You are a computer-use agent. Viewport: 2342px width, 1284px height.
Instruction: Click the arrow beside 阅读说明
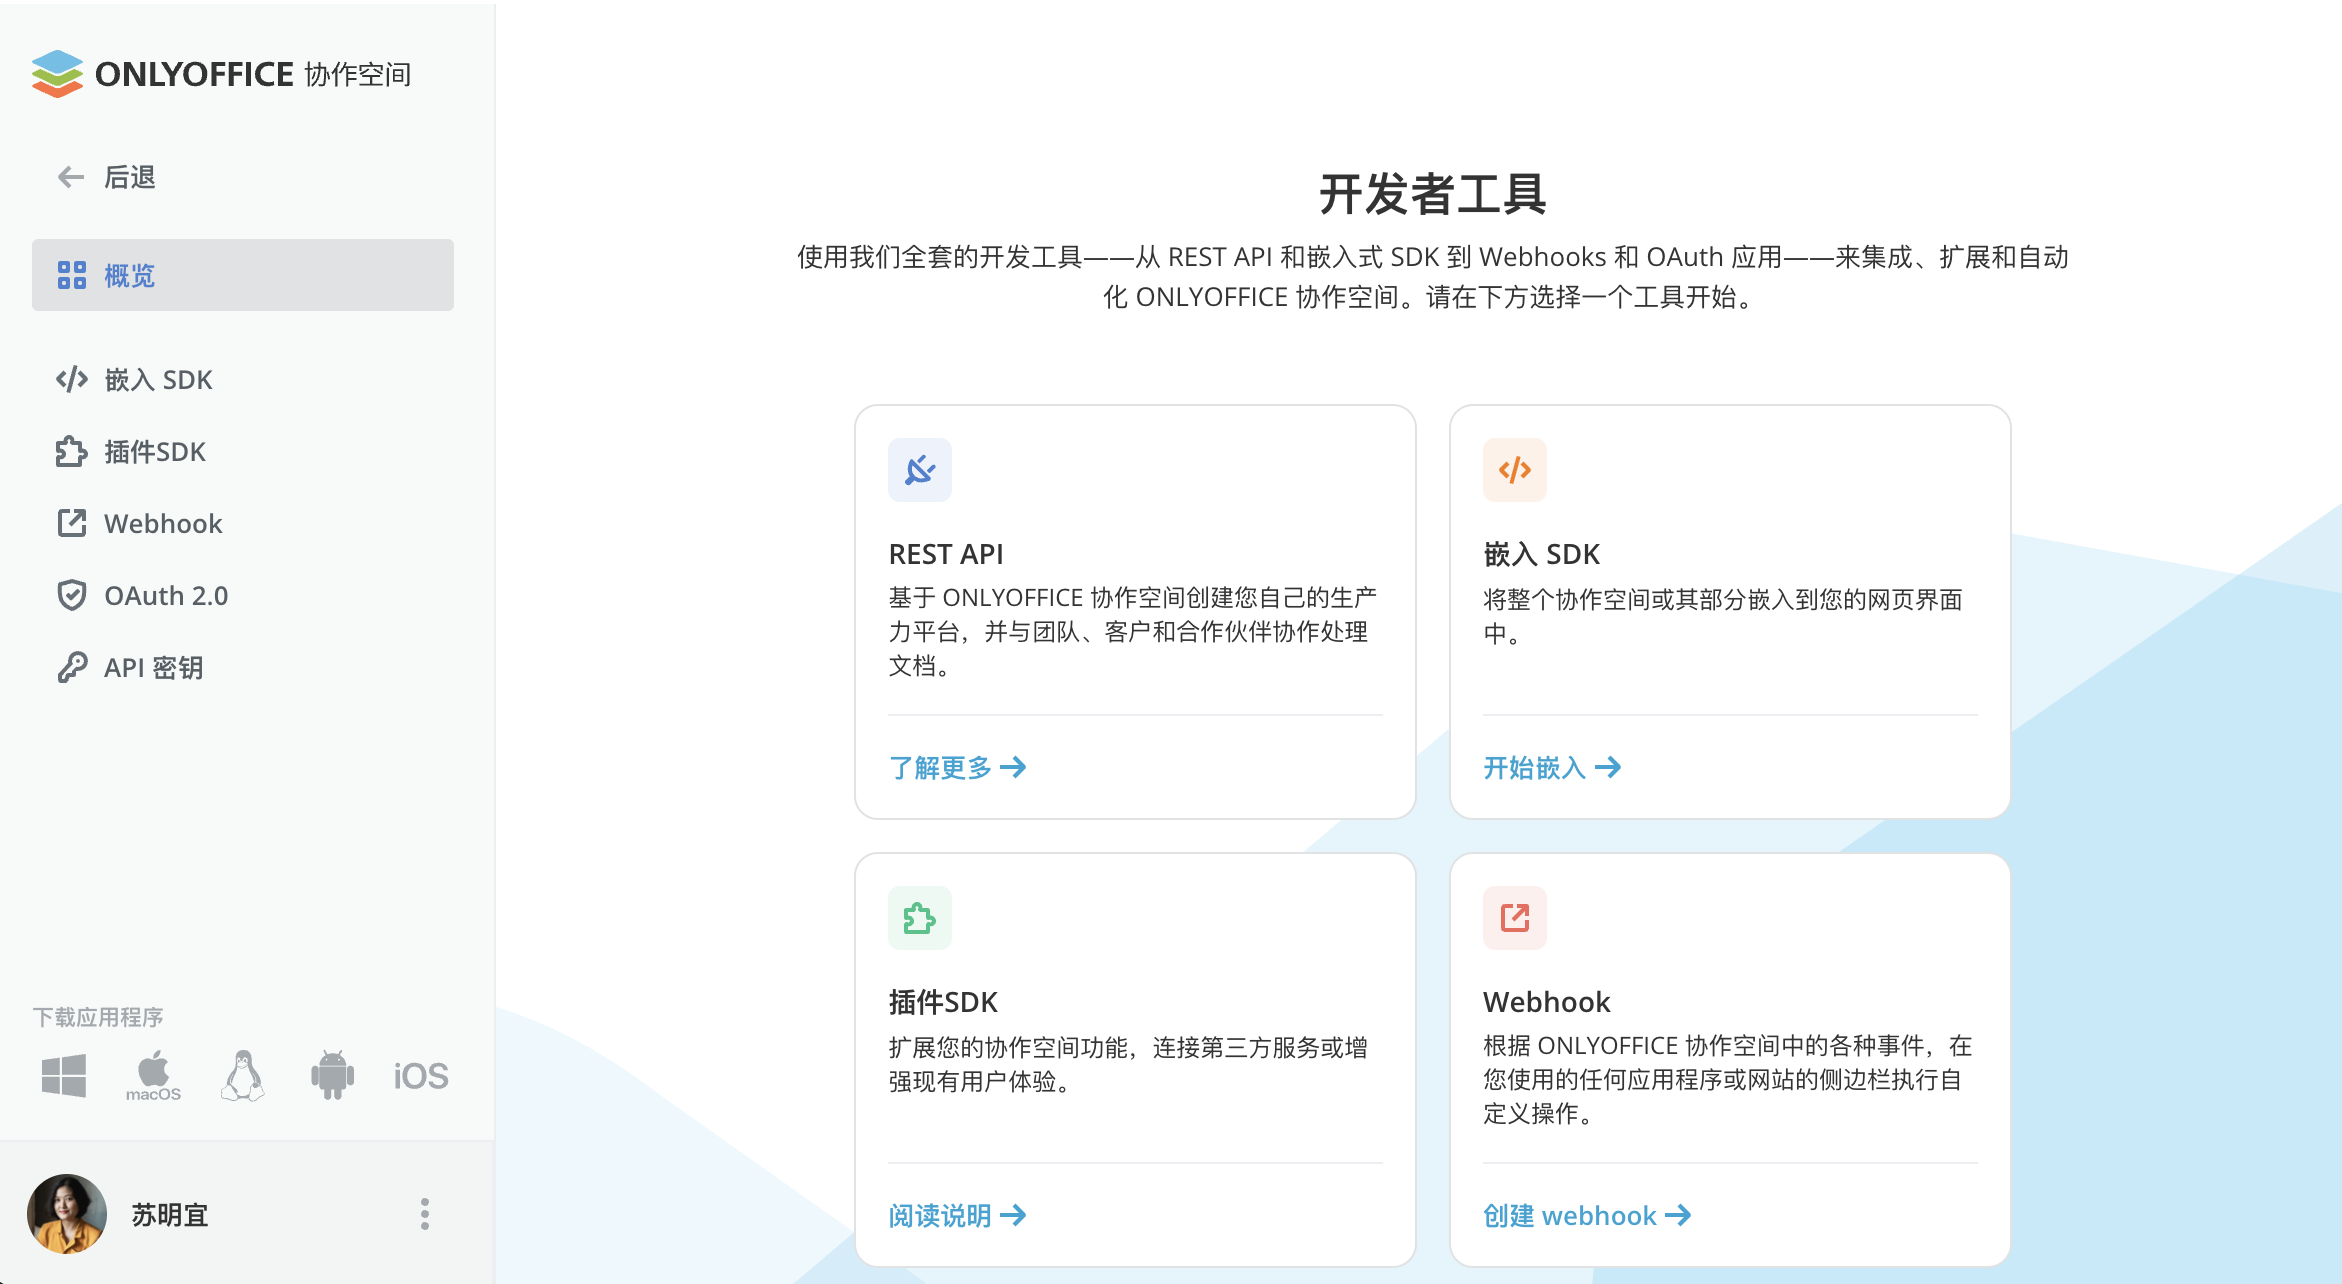tap(1014, 1215)
